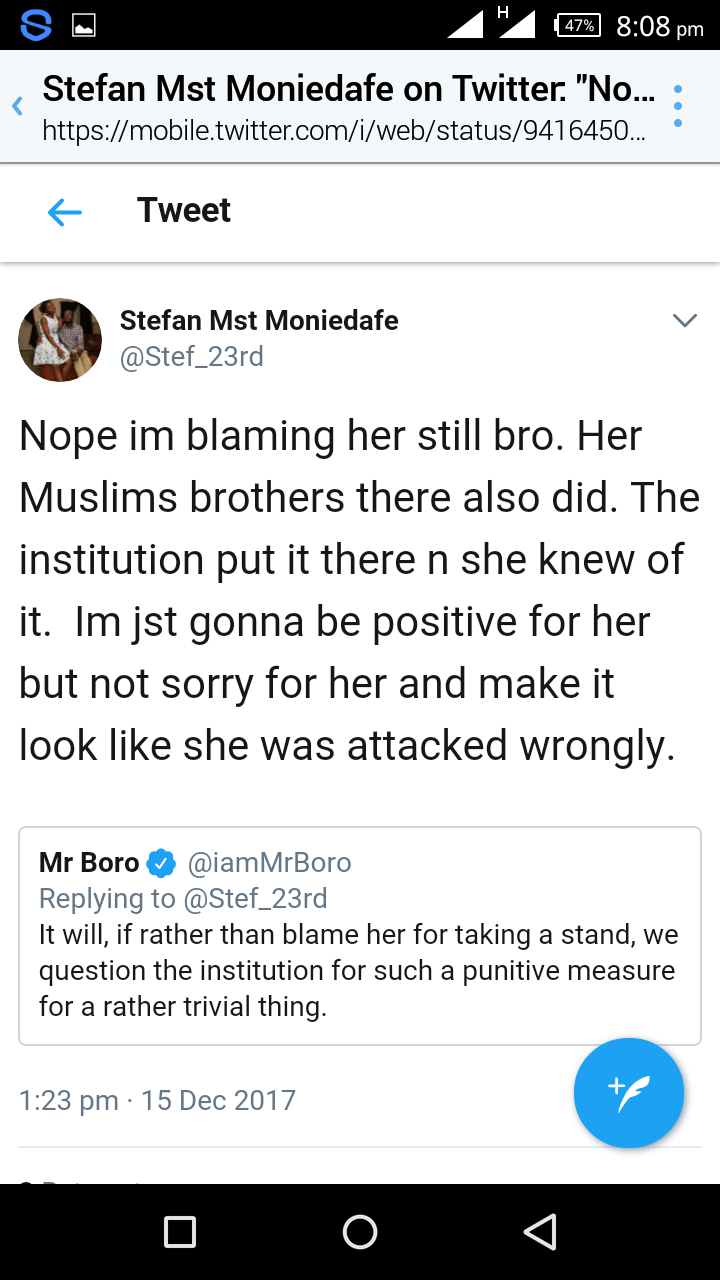The width and height of the screenshot is (720, 1280).
Task: Tap the verified badge next to Mr Boro
Action: point(162,862)
